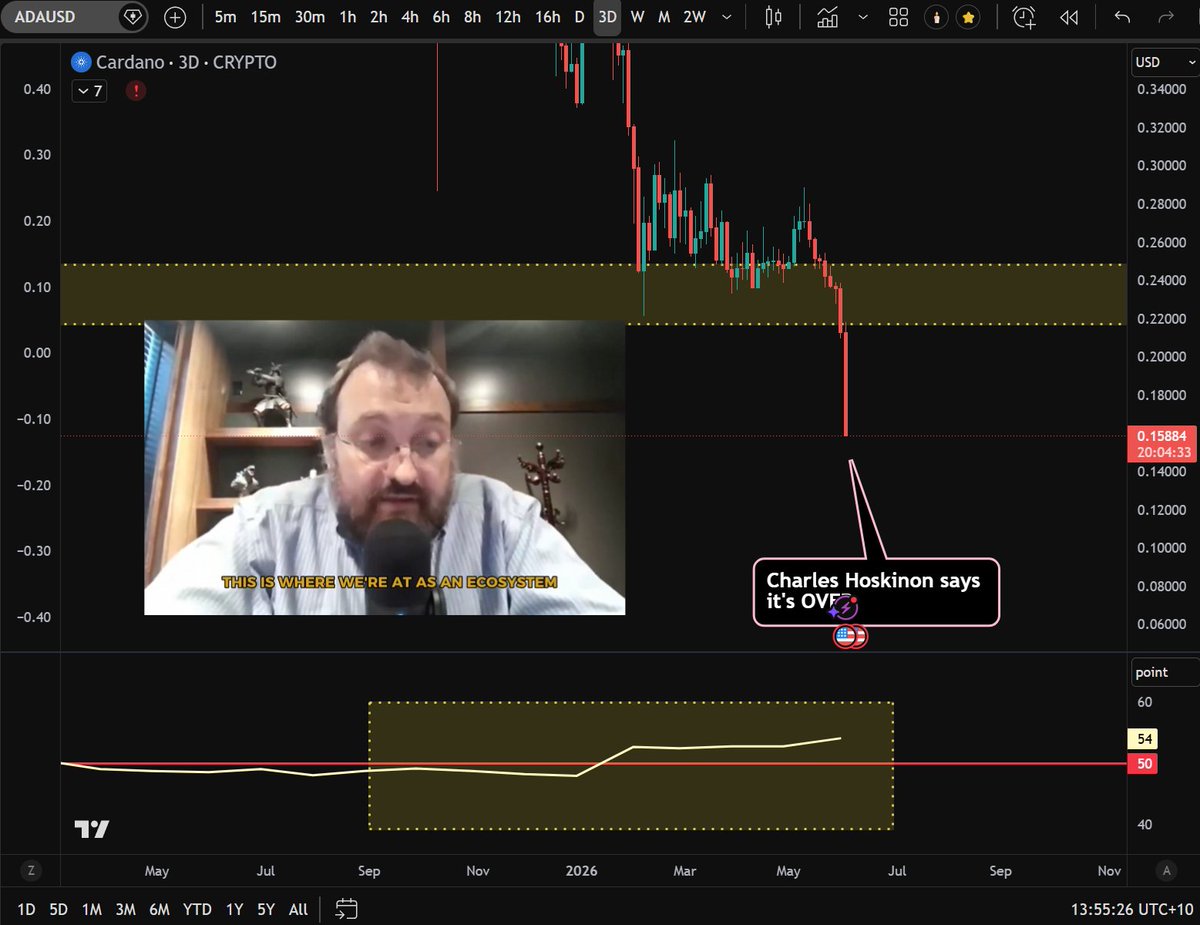
Task: Switch to the 2W interval
Action: pos(694,17)
